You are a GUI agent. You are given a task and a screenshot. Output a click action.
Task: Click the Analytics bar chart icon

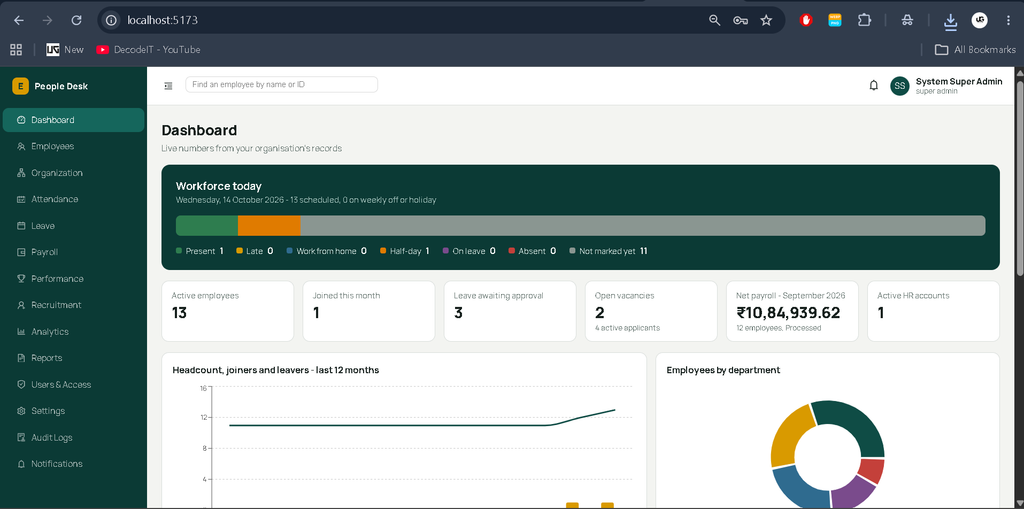pos(21,332)
